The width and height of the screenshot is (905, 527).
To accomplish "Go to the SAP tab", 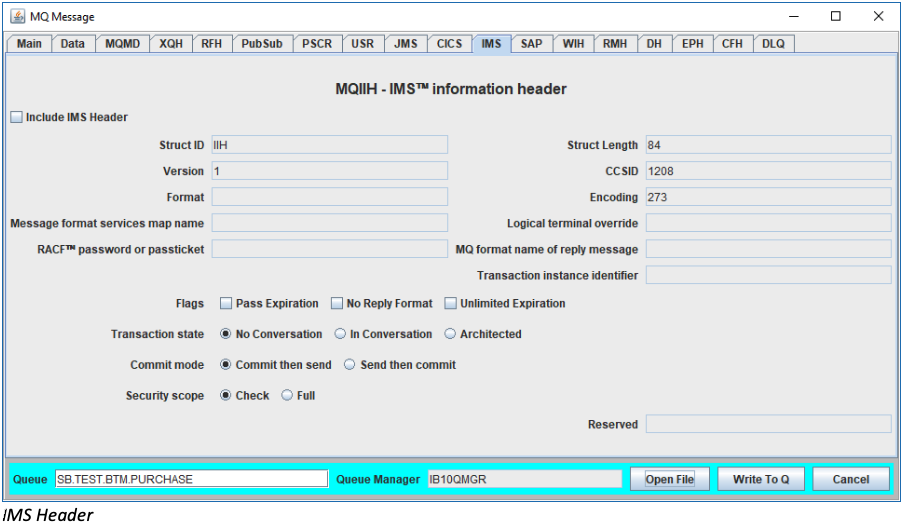I will (x=532, y=44).
